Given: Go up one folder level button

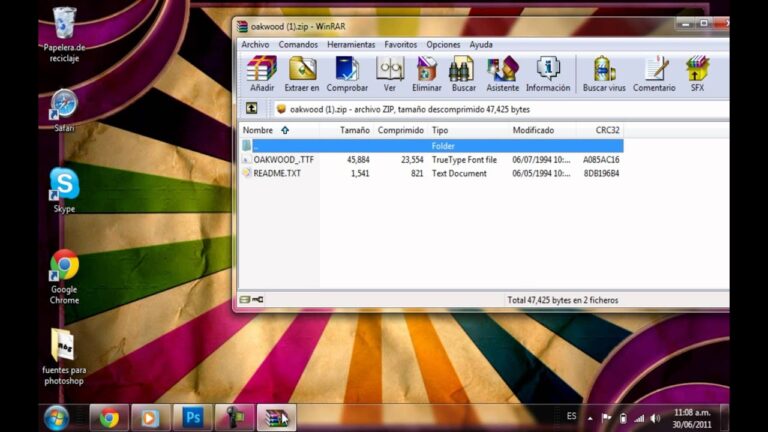Looking at the screenshot, I should point(252,109).
